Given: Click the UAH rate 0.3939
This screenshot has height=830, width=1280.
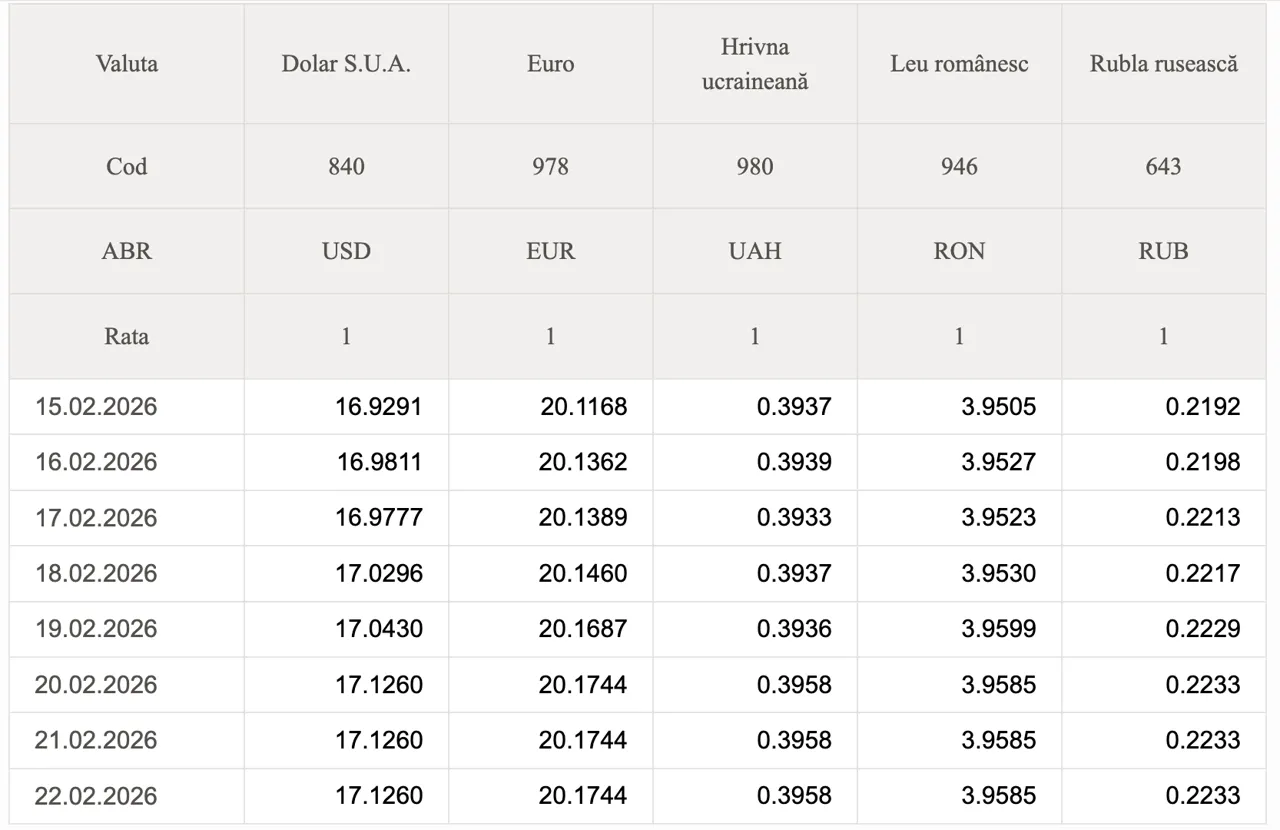Looking at the screenshot, I should pos(794,462).
